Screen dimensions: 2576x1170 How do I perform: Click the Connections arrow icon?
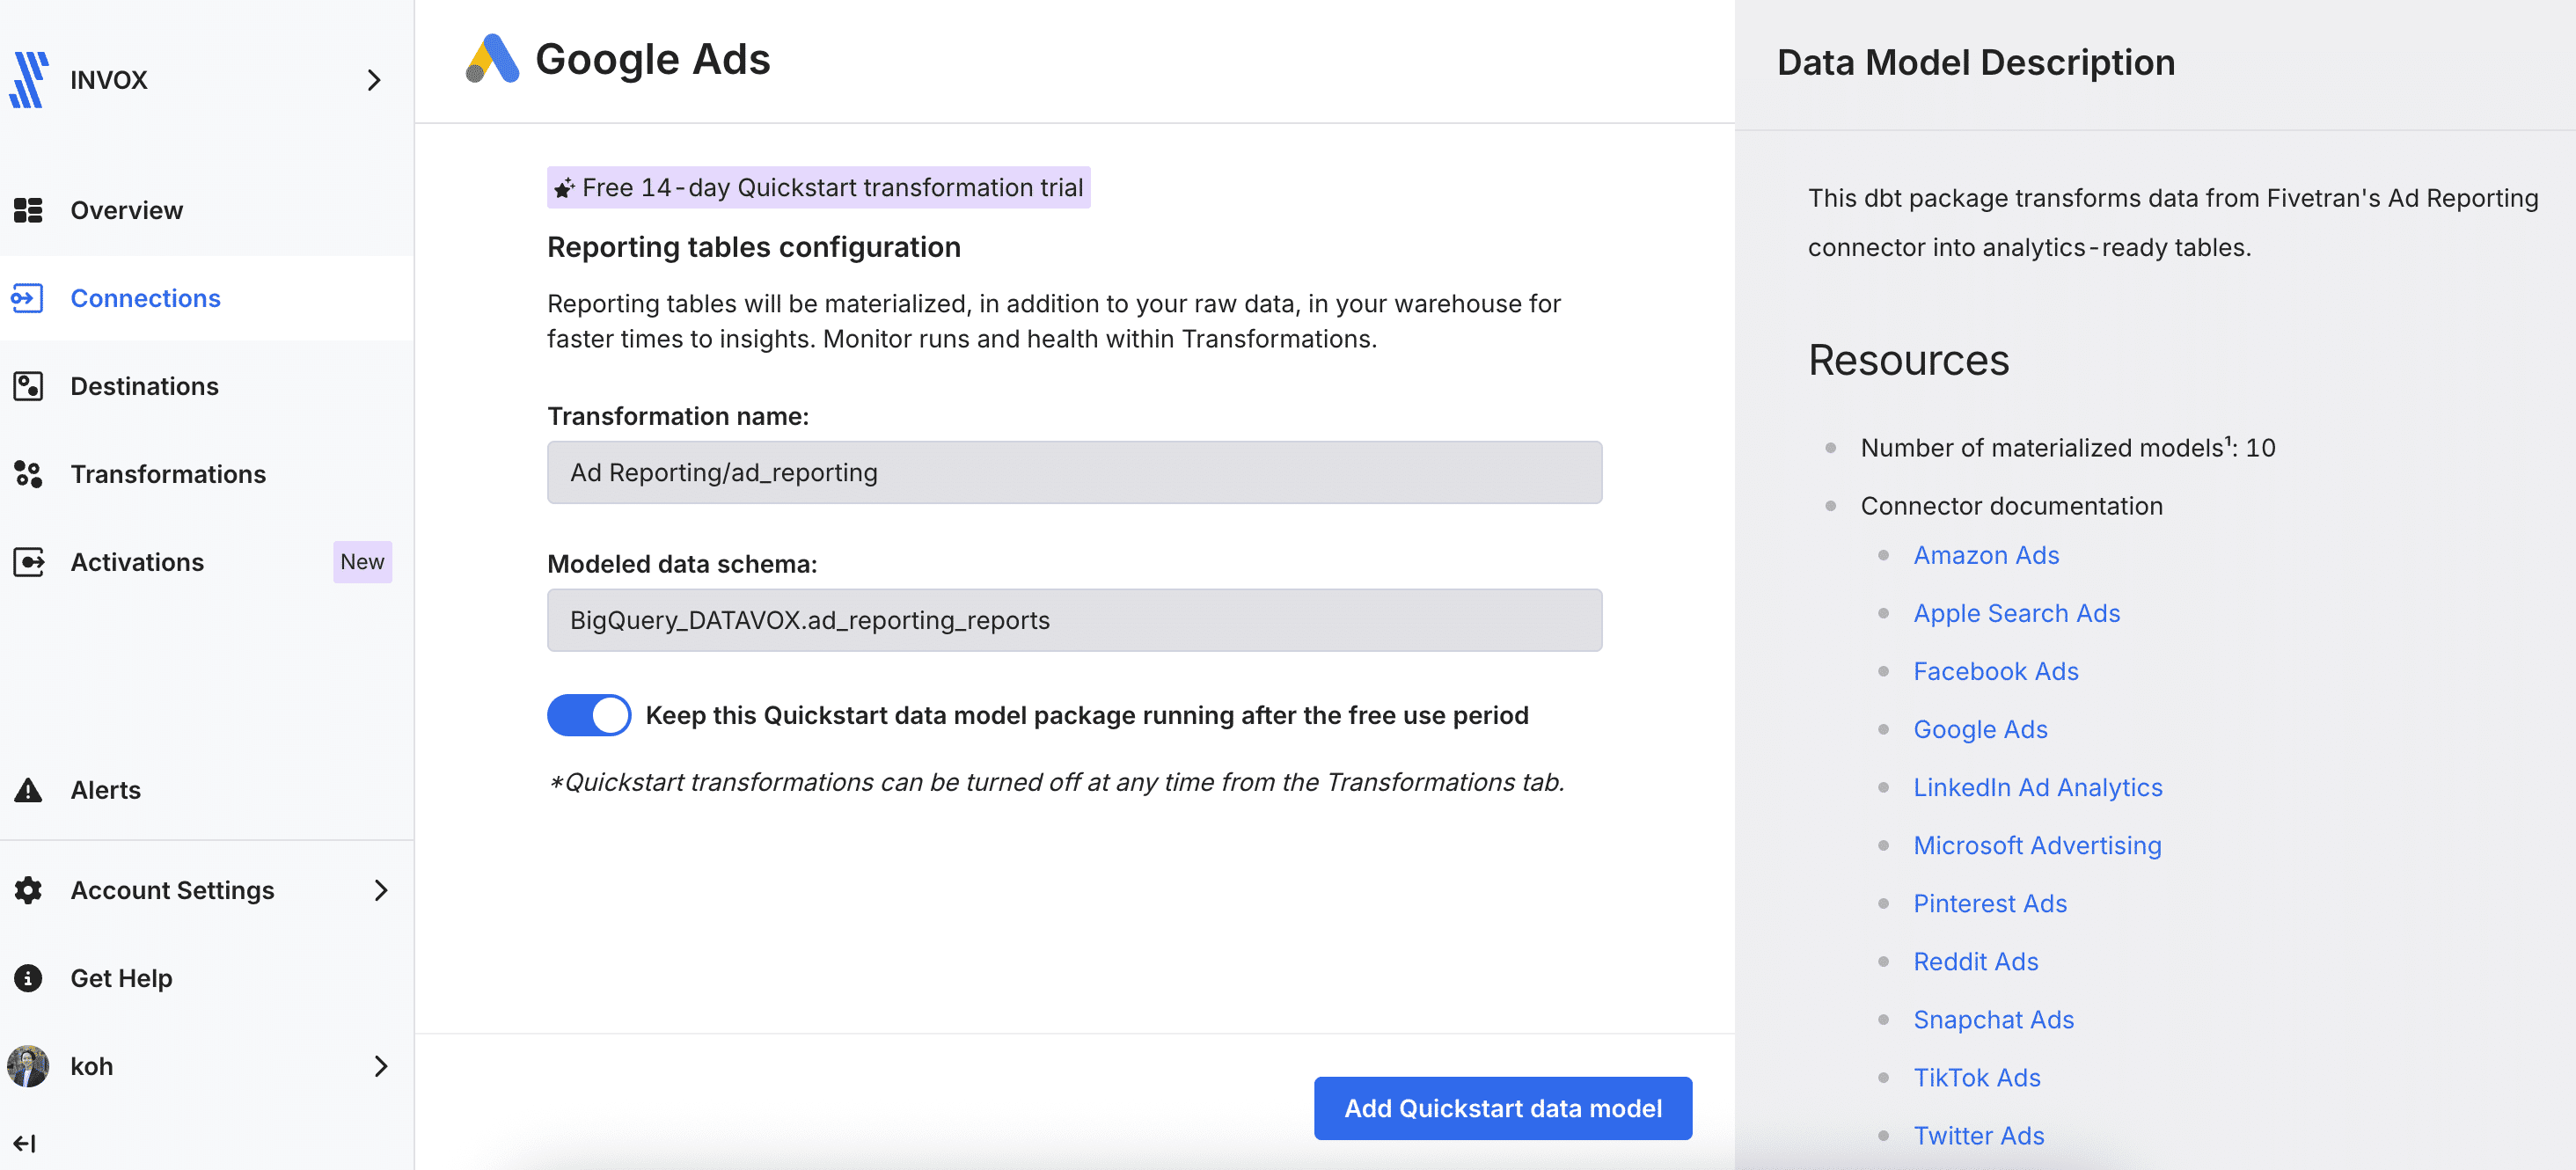coord(27,298)
